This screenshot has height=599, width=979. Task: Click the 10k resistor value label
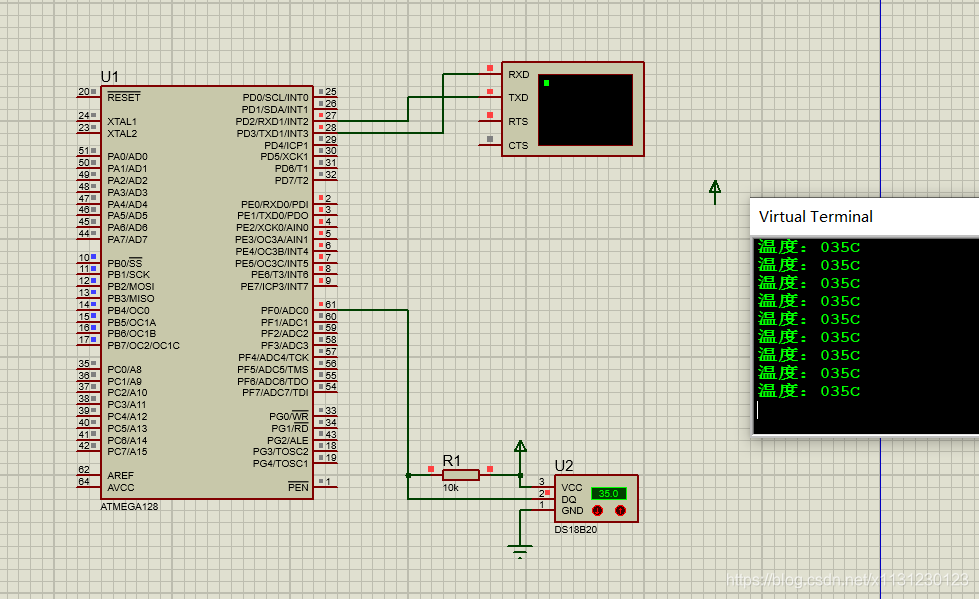tap(451, 488)
